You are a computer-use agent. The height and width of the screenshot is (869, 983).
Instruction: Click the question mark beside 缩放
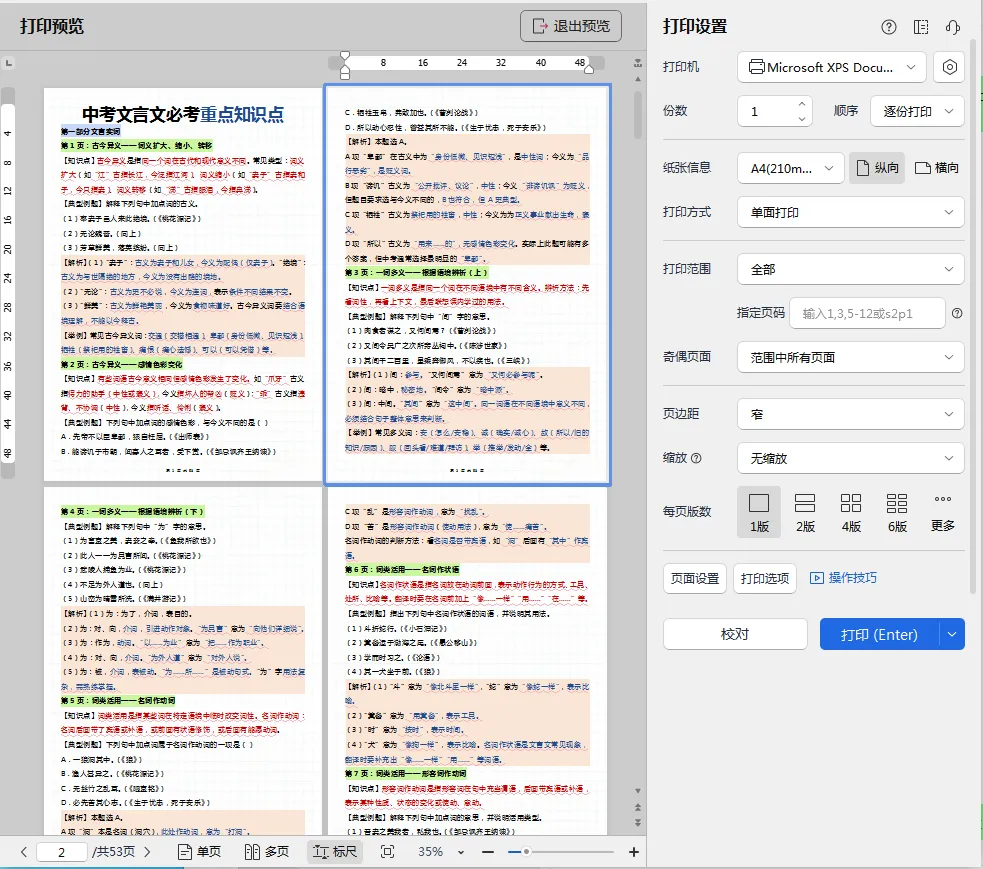pyautogui.click(x=696, y=458)
